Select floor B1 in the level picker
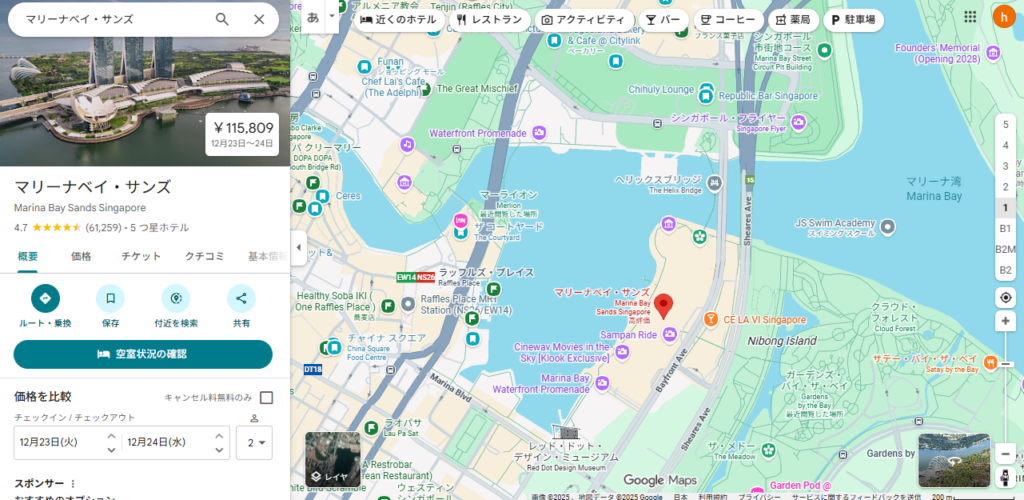The width and height of the screenshot is (1024, 500). coord(1005,228)
